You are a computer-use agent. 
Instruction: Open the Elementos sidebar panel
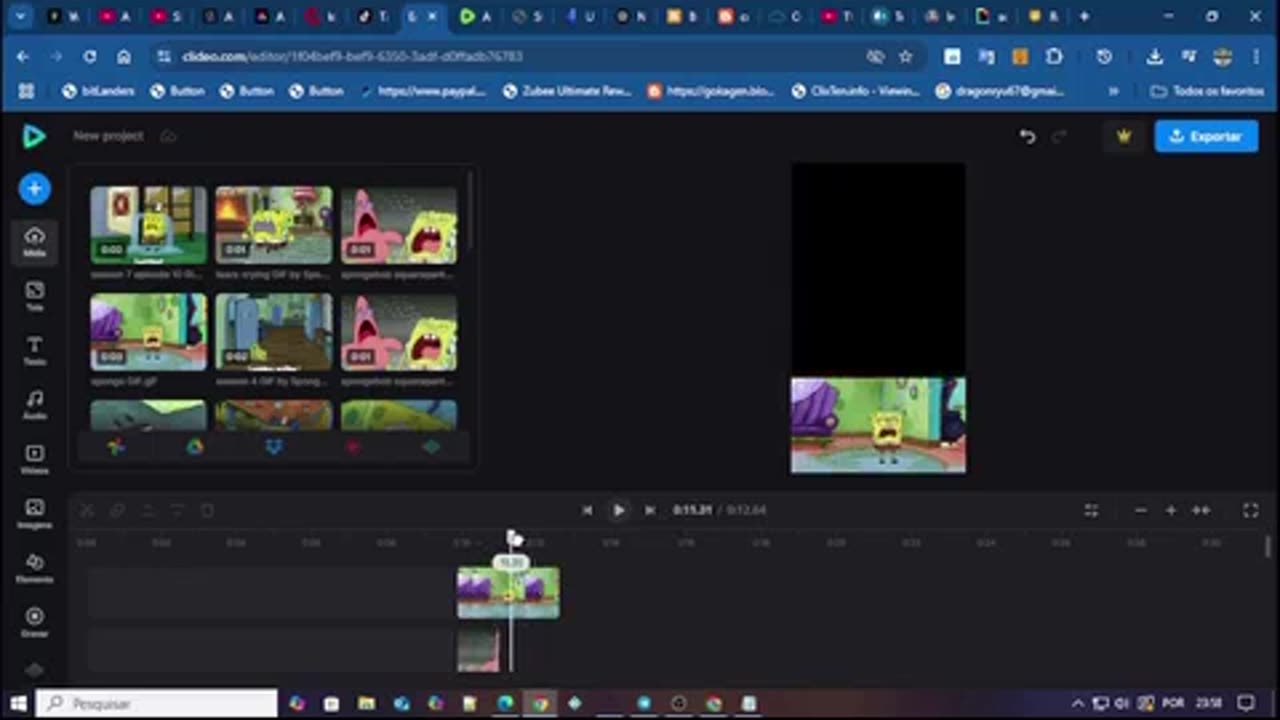coord(34,568)
